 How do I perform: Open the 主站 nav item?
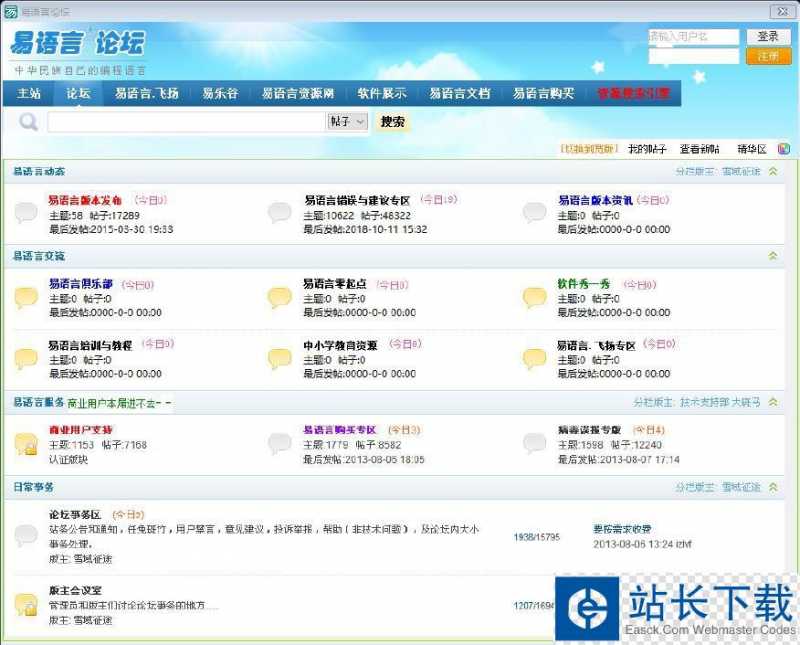tap(29, 93)
